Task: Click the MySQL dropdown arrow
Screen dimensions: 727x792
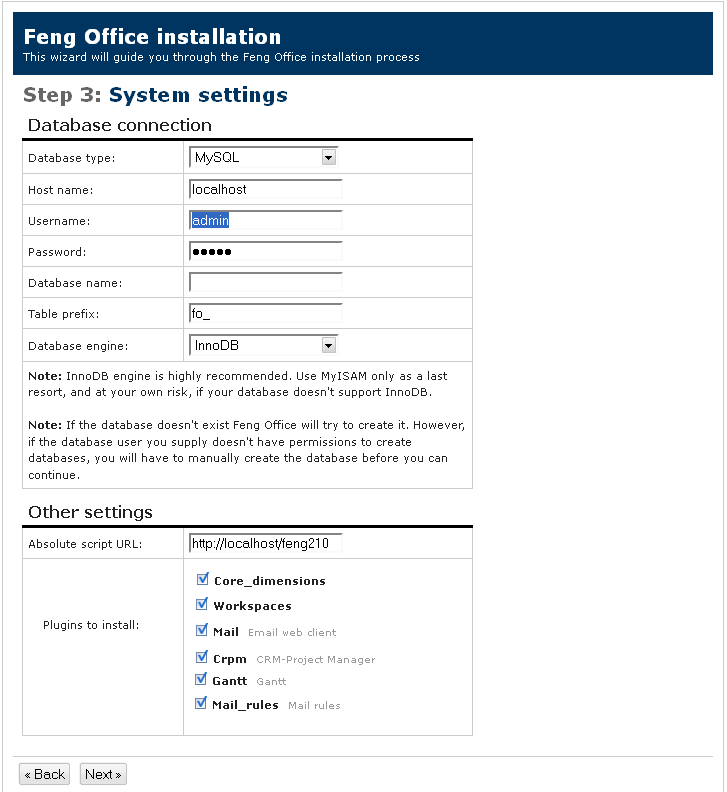Action: [328, 158]
